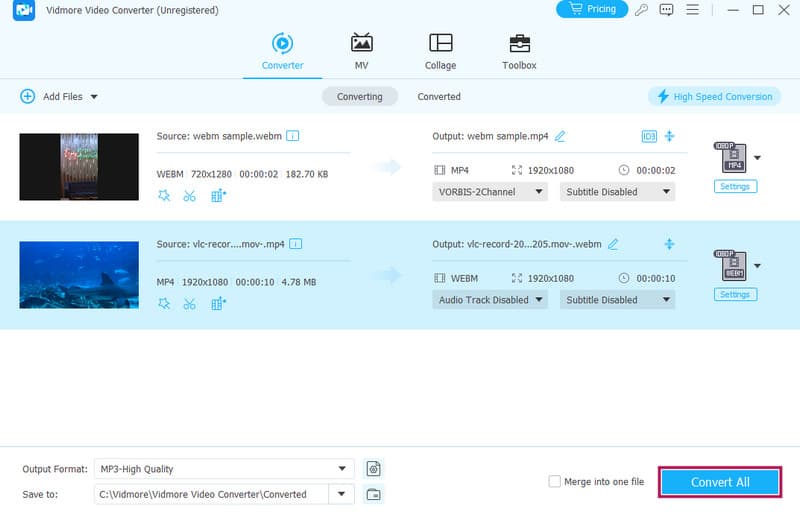Open the Audio Track Disabled dropdown
Image resolution: width=800 pixels, height=512 pixels.
point(491,300)
